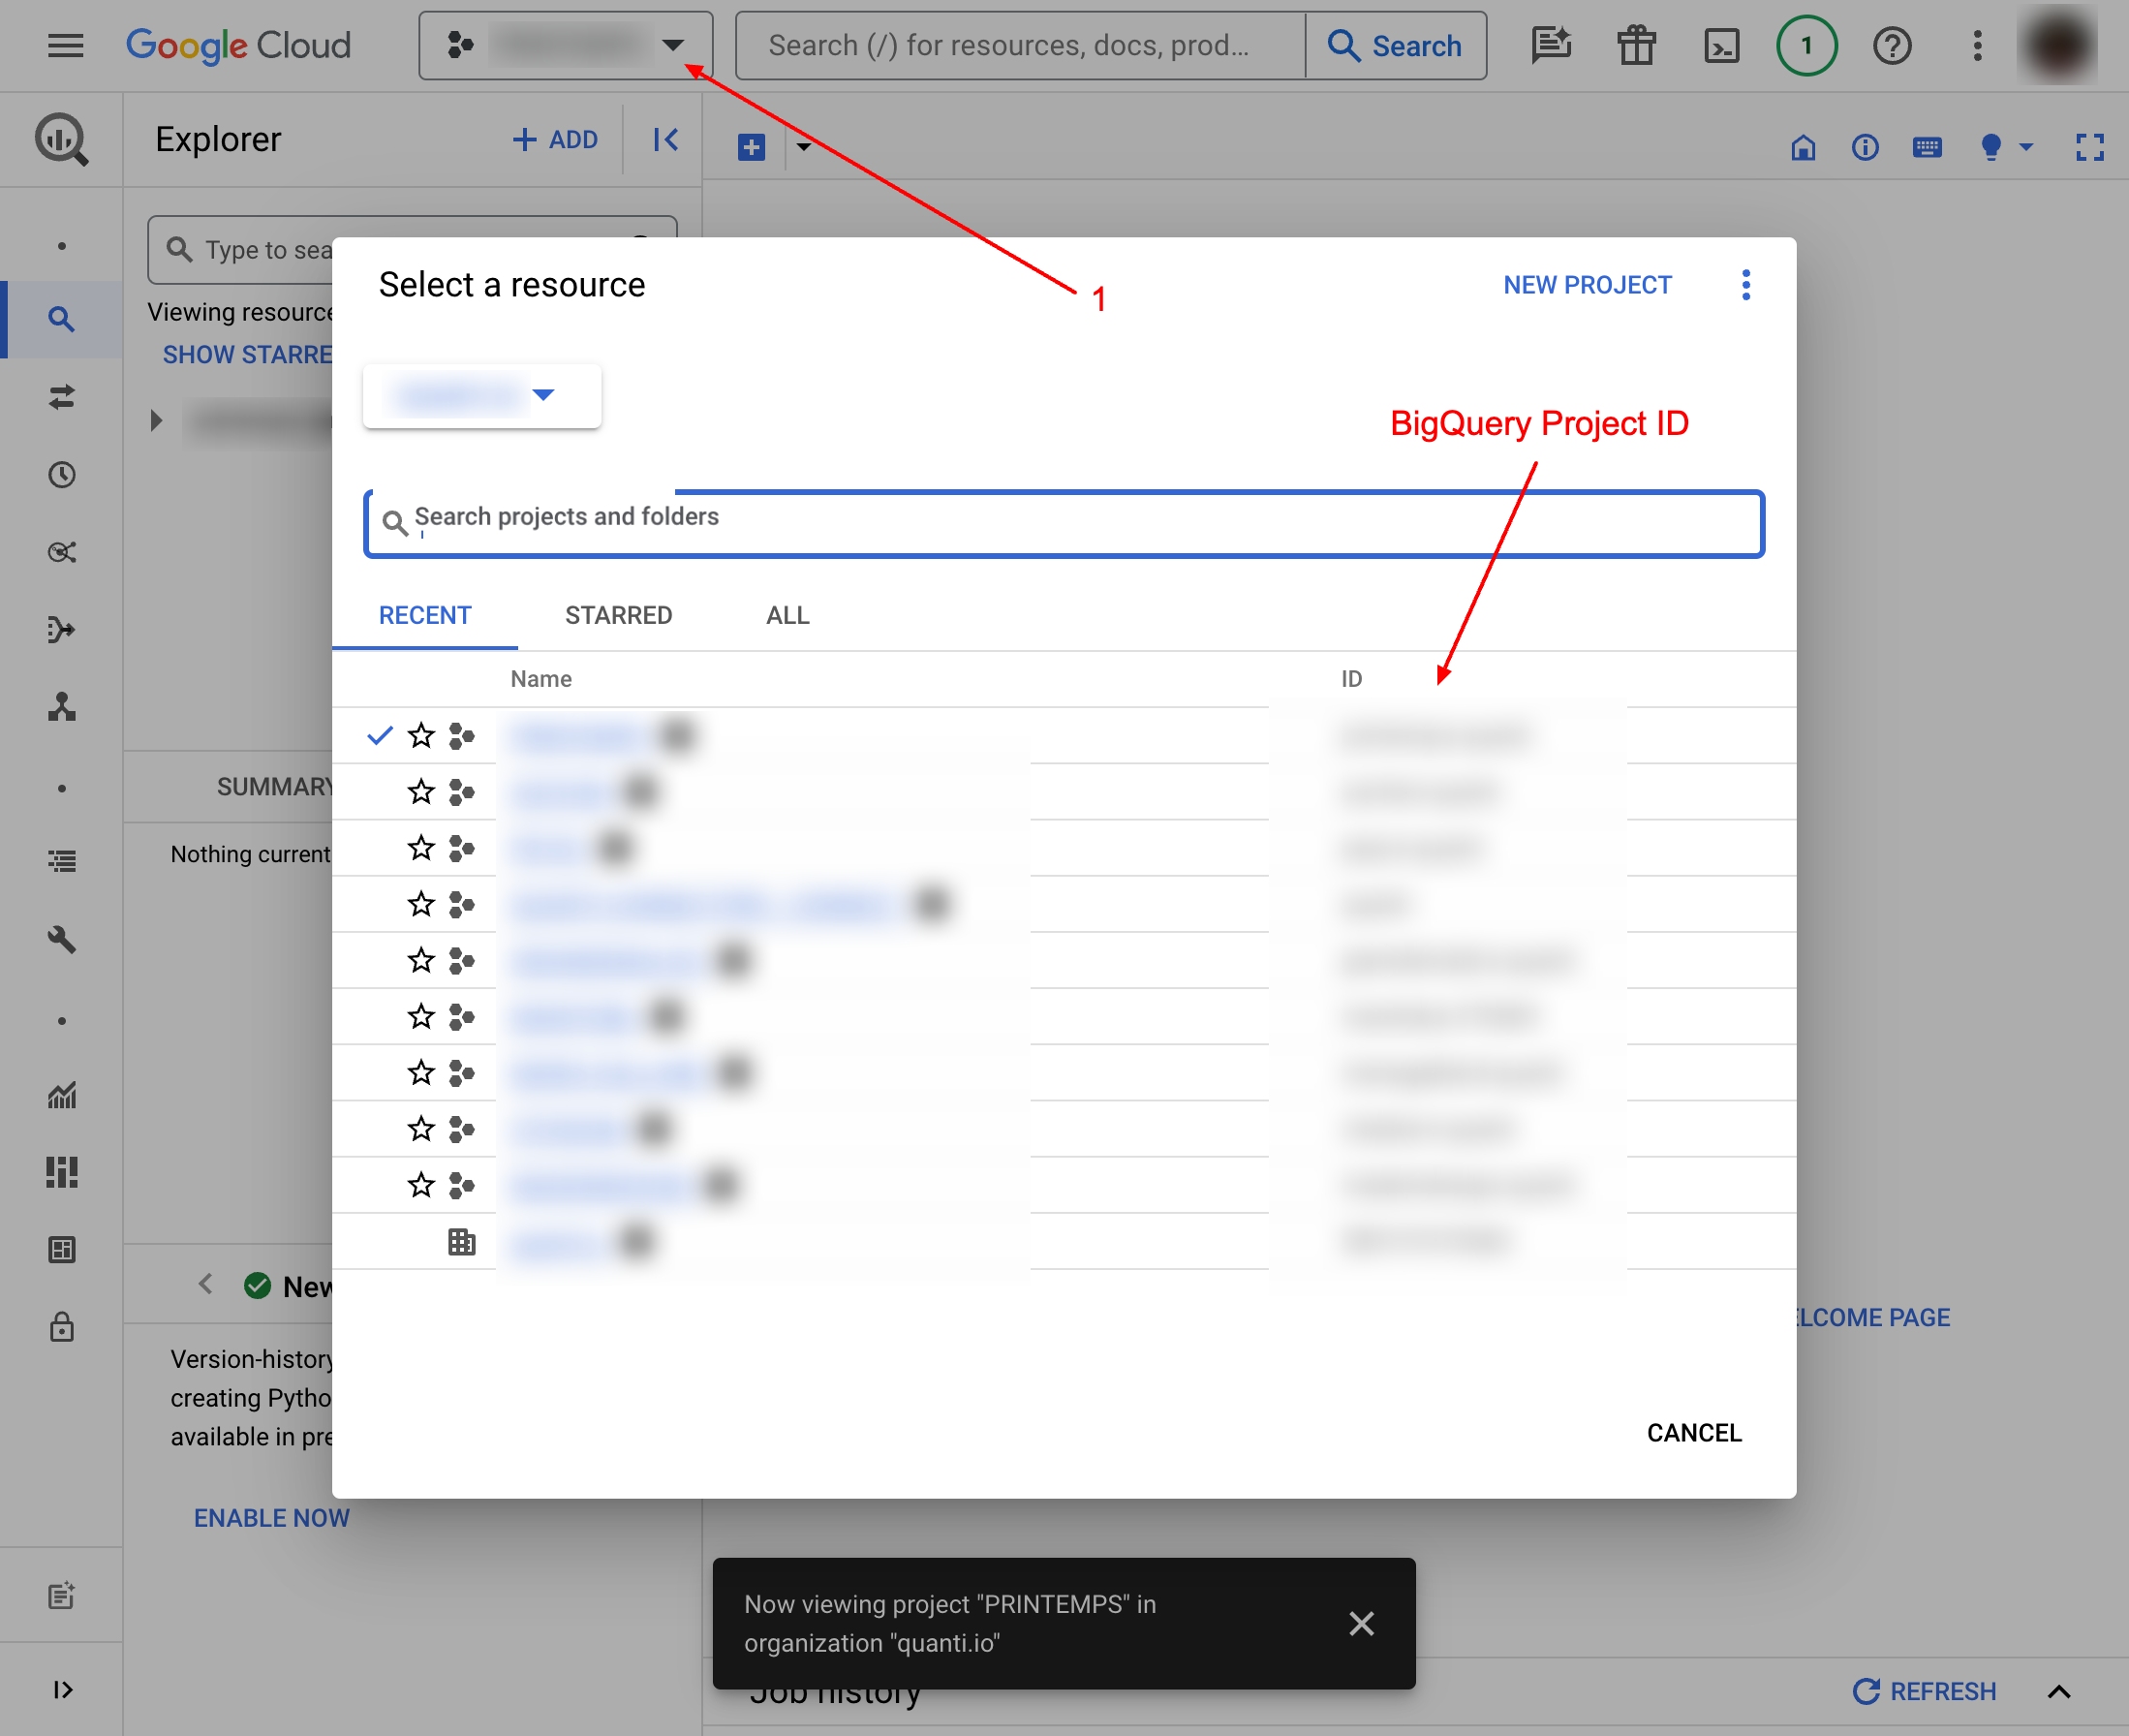This screenshot has height=1736, width=2129.
Task: Click the Help question mark icon in top bar
Action: (x=1892, y=45)
